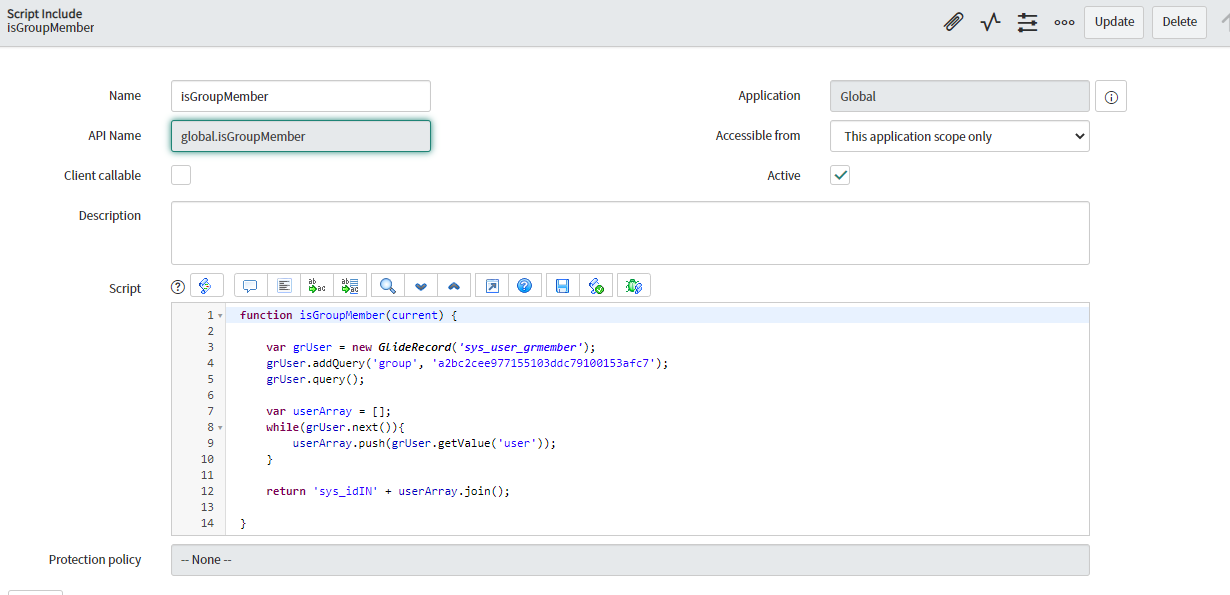Toggle the syntax editor on/off icon
This screenshot has width=1230, height=595.
[x=205, y=286]
